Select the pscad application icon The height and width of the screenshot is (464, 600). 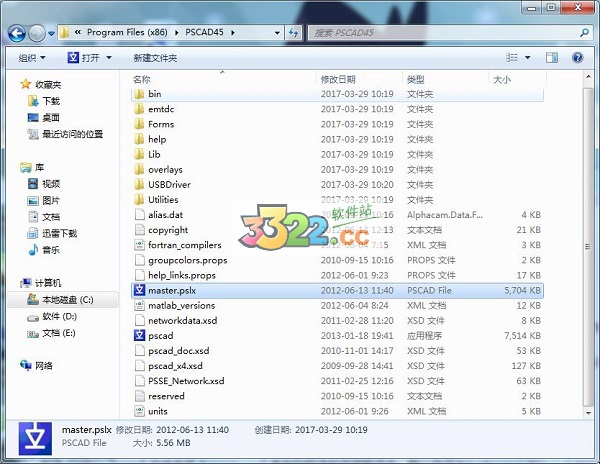pyautogui.click(x=139, y=335)
